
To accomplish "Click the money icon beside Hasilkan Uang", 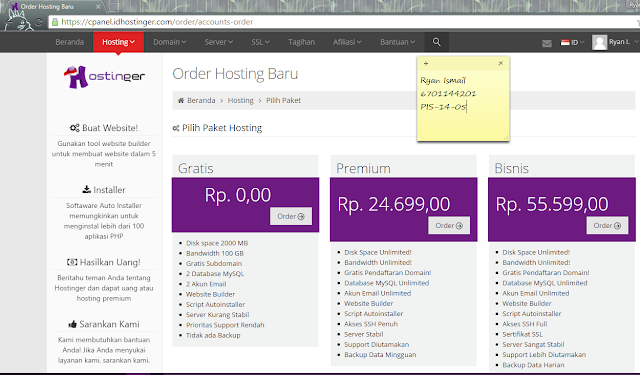I will [72, 262].
